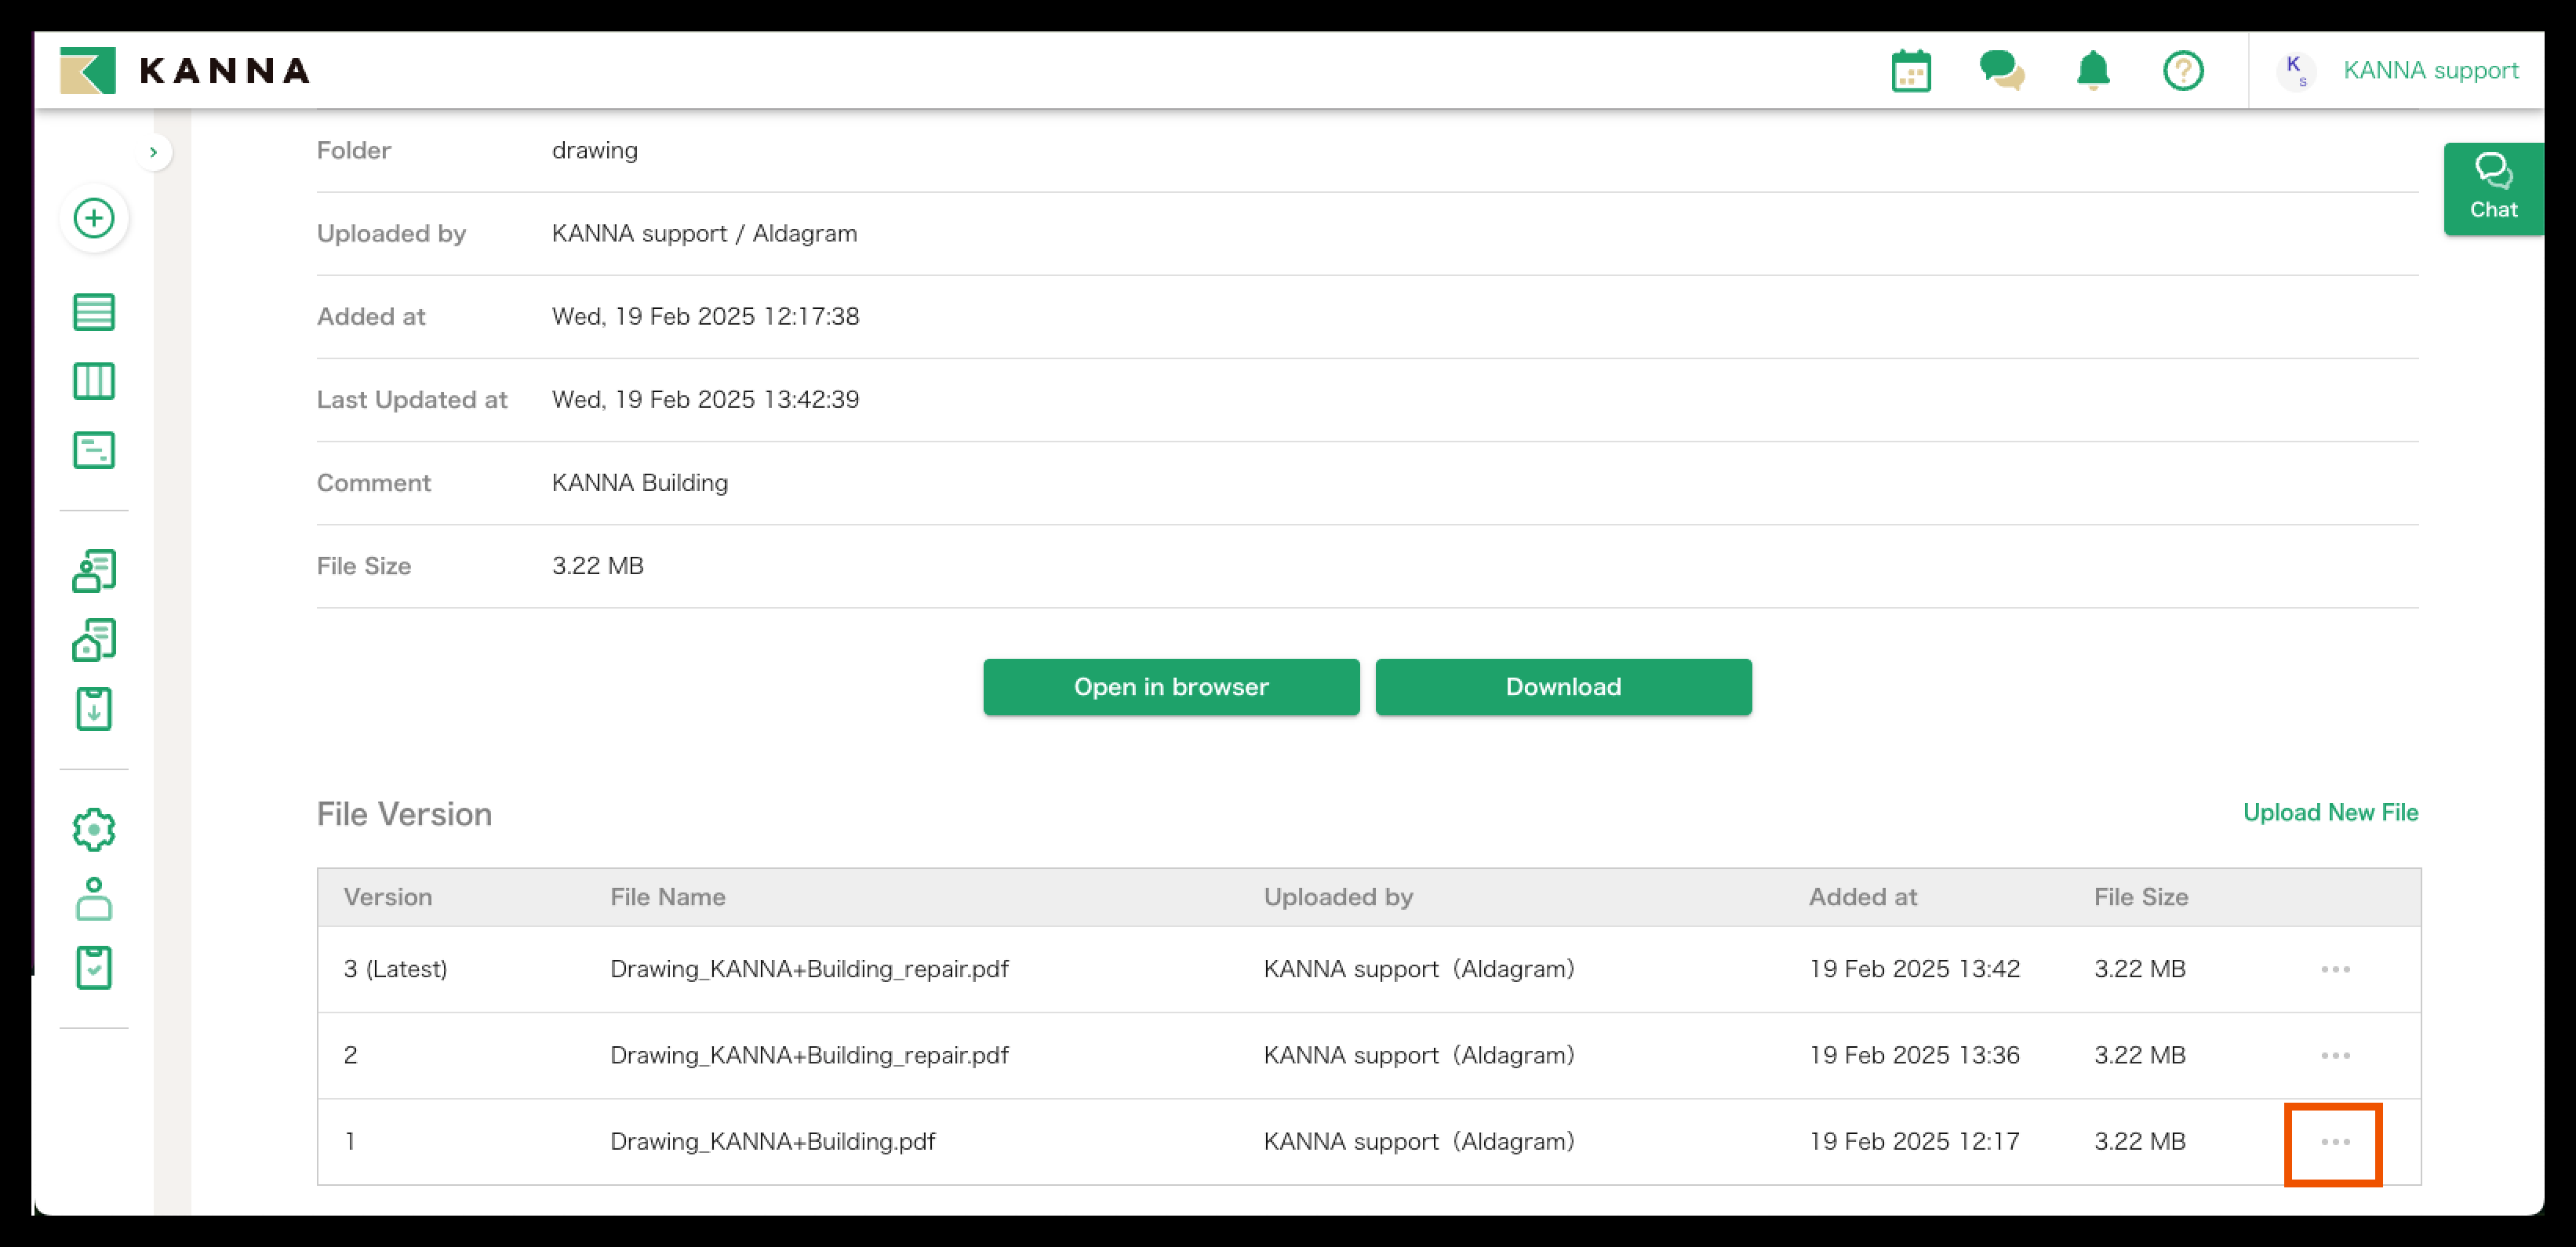Open the person member sidebar icon
This screenshot has height=1247, width=2576.
click(94, 899)
